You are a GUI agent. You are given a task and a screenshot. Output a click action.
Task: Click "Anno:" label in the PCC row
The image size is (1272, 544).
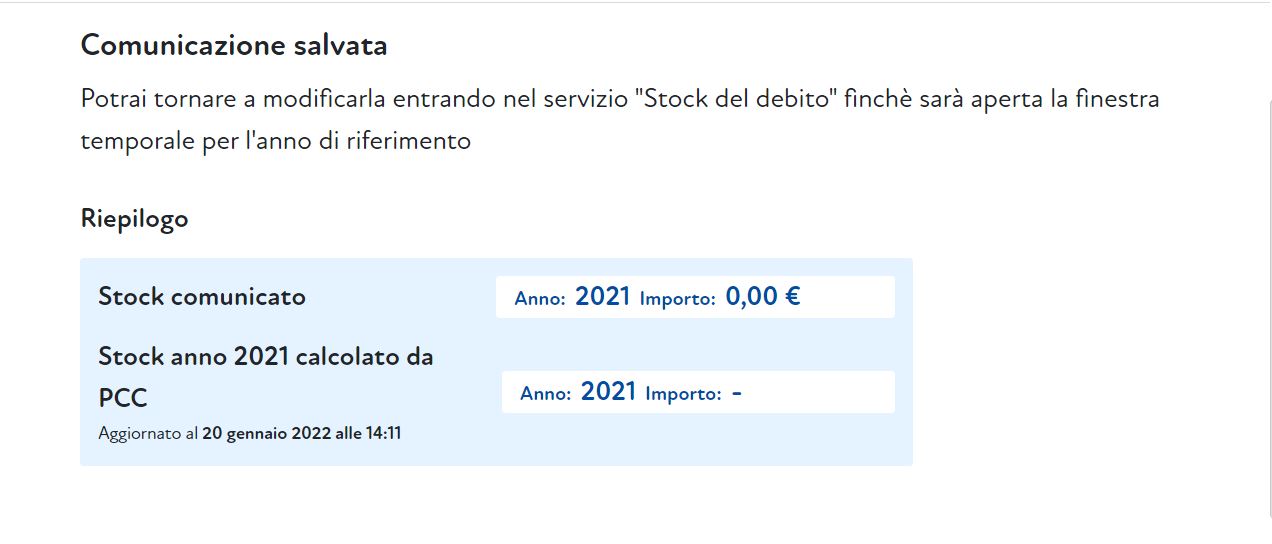(545, 393)
